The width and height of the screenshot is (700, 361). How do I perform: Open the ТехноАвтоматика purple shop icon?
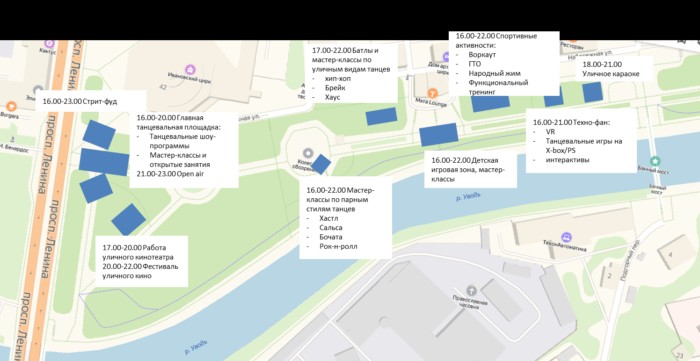point(566,236)
